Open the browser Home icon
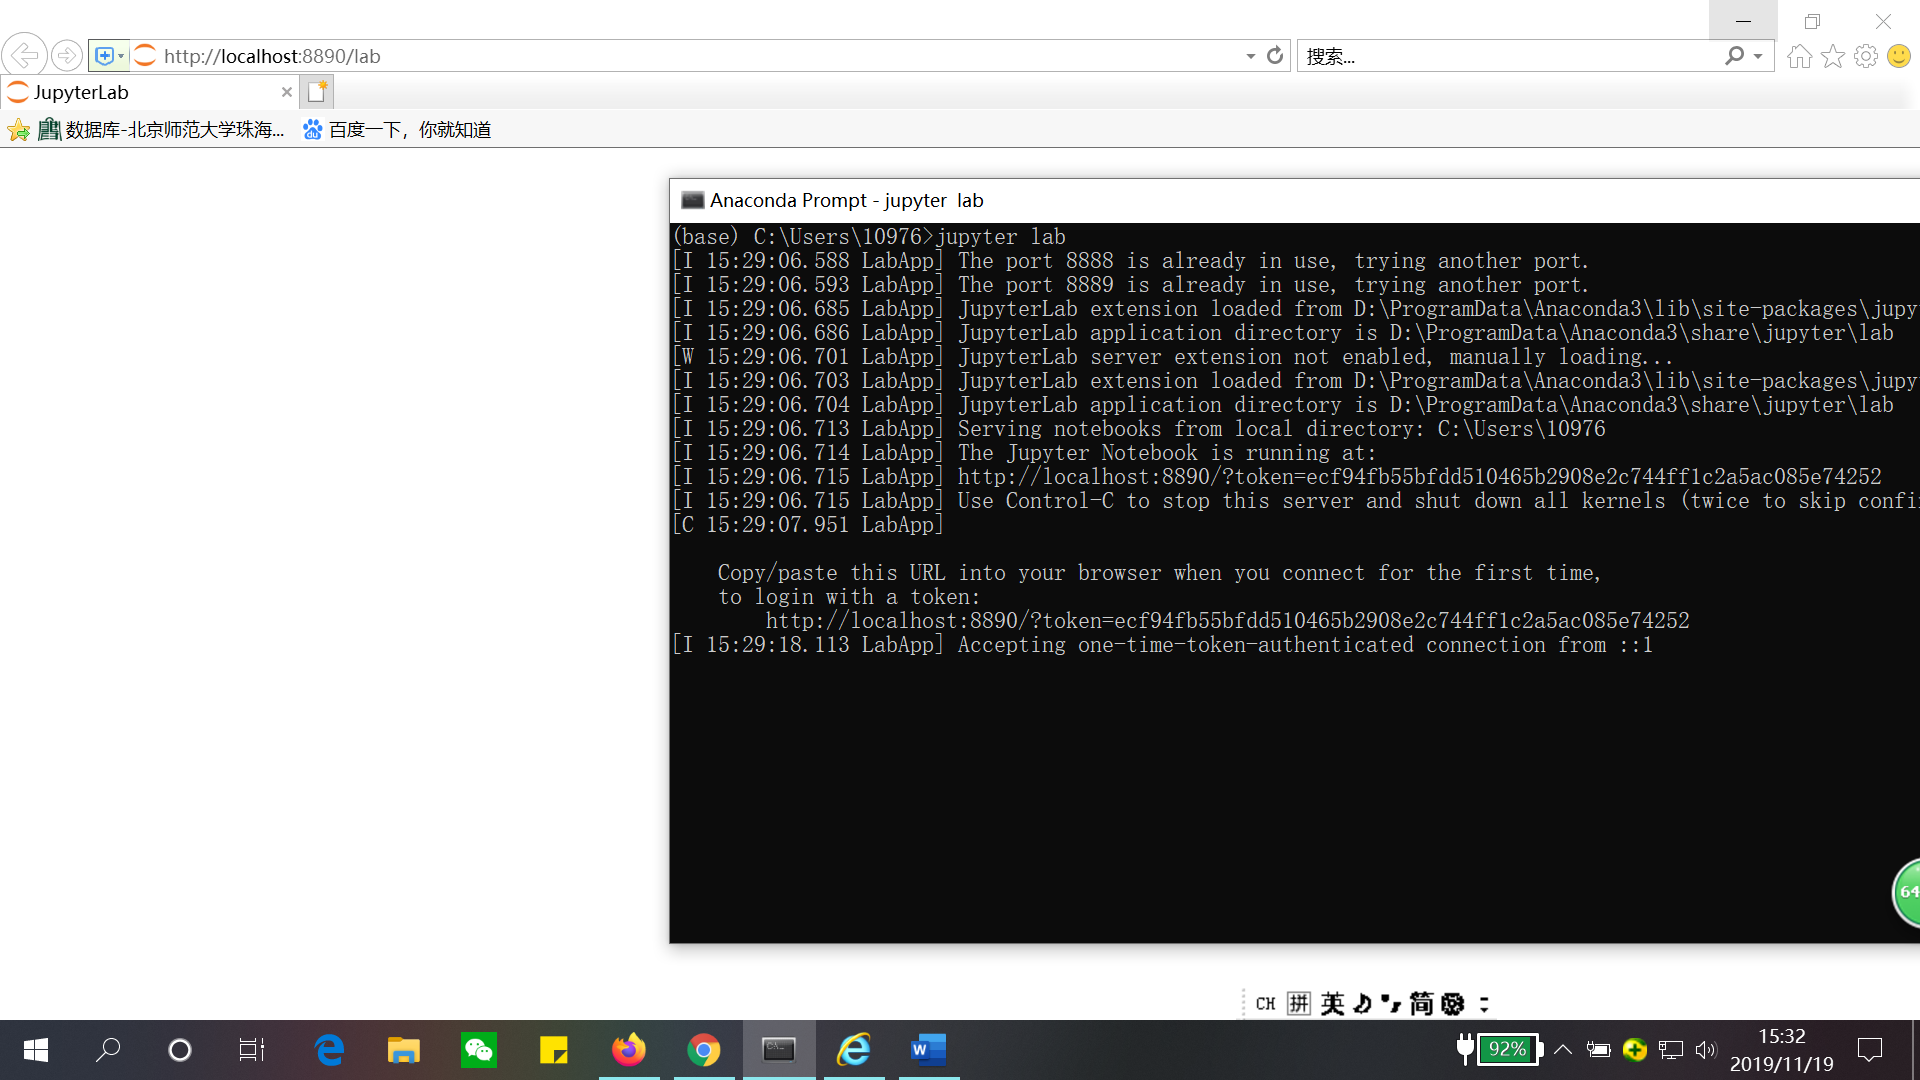1920x1080 pixels. point(1799,56)
